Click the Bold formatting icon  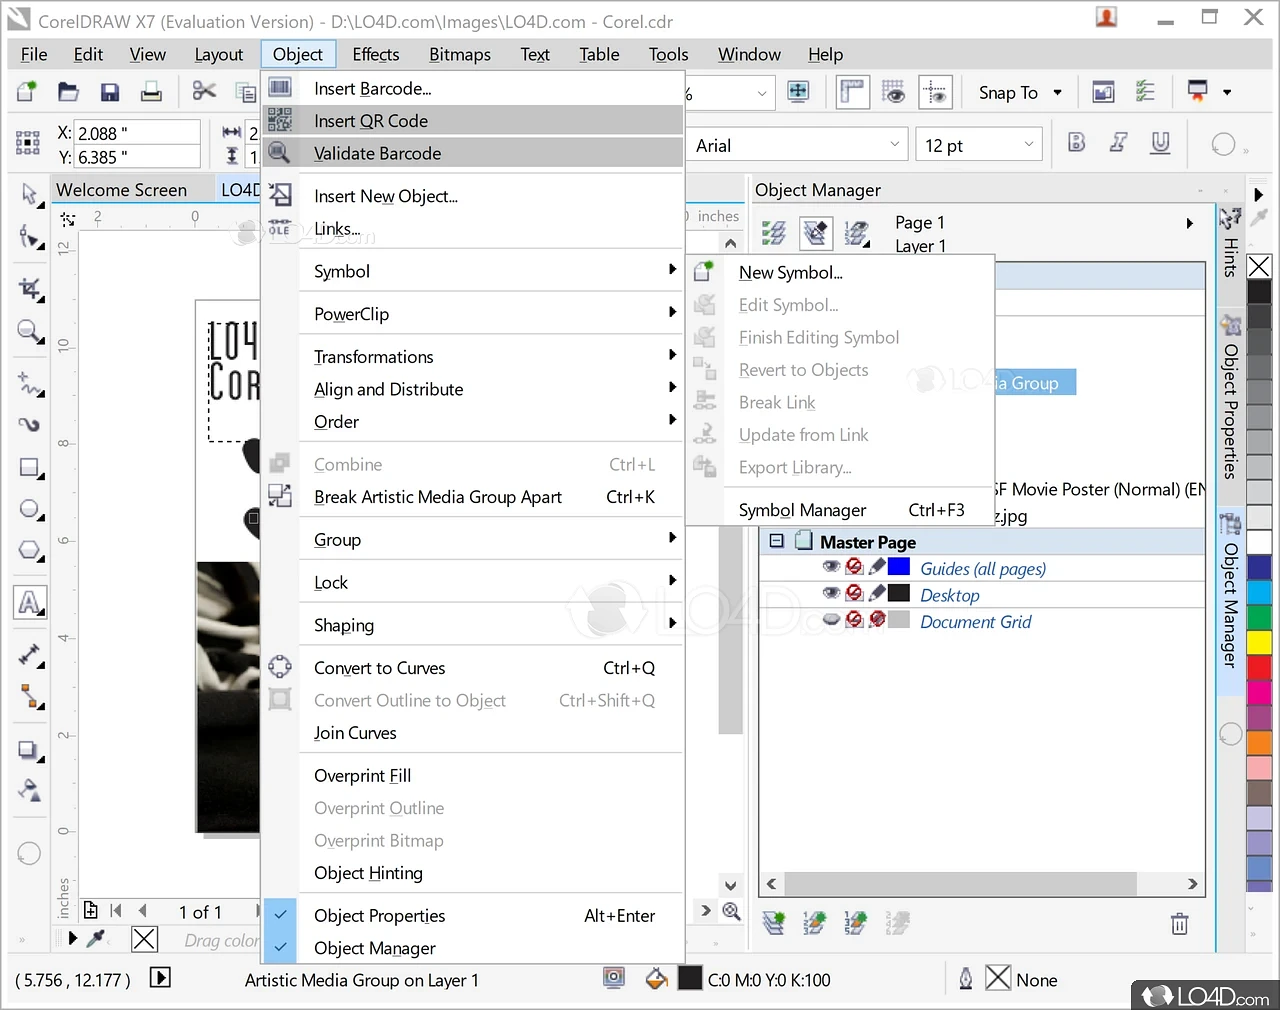(x=1076, y=143)
